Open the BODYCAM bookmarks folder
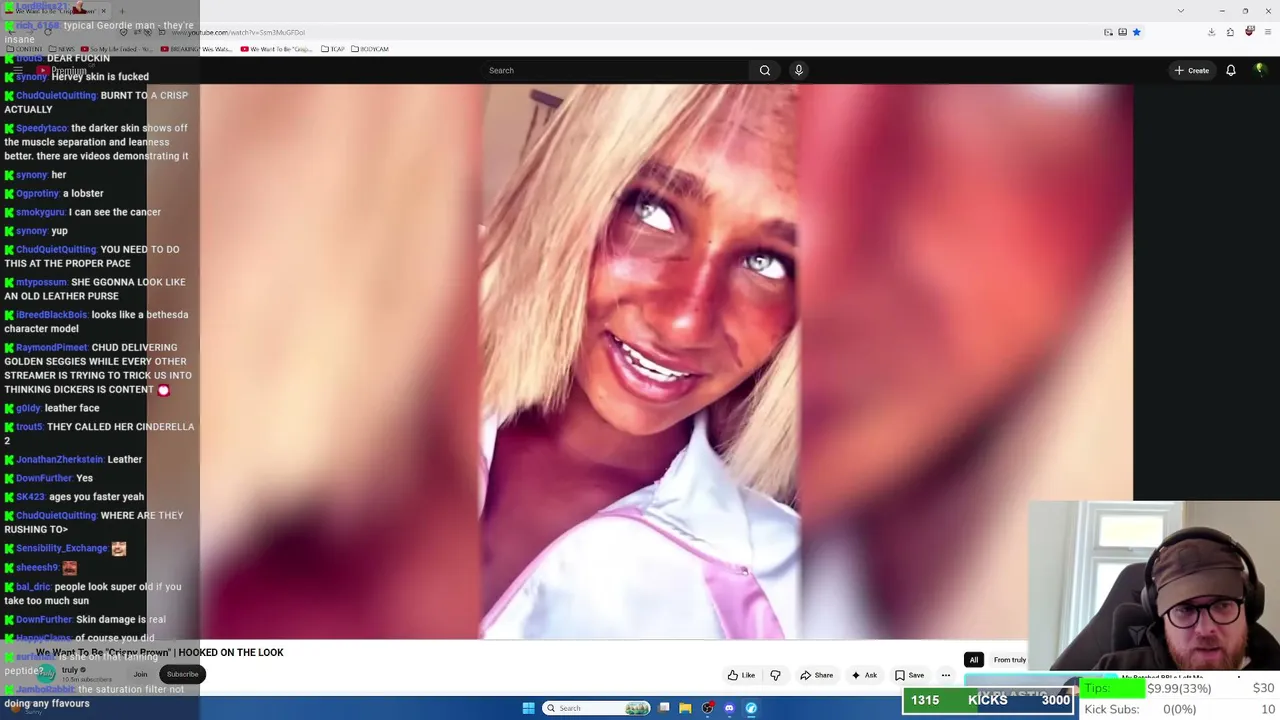Screen dimensions: 1280x720 tap(369, 49)
